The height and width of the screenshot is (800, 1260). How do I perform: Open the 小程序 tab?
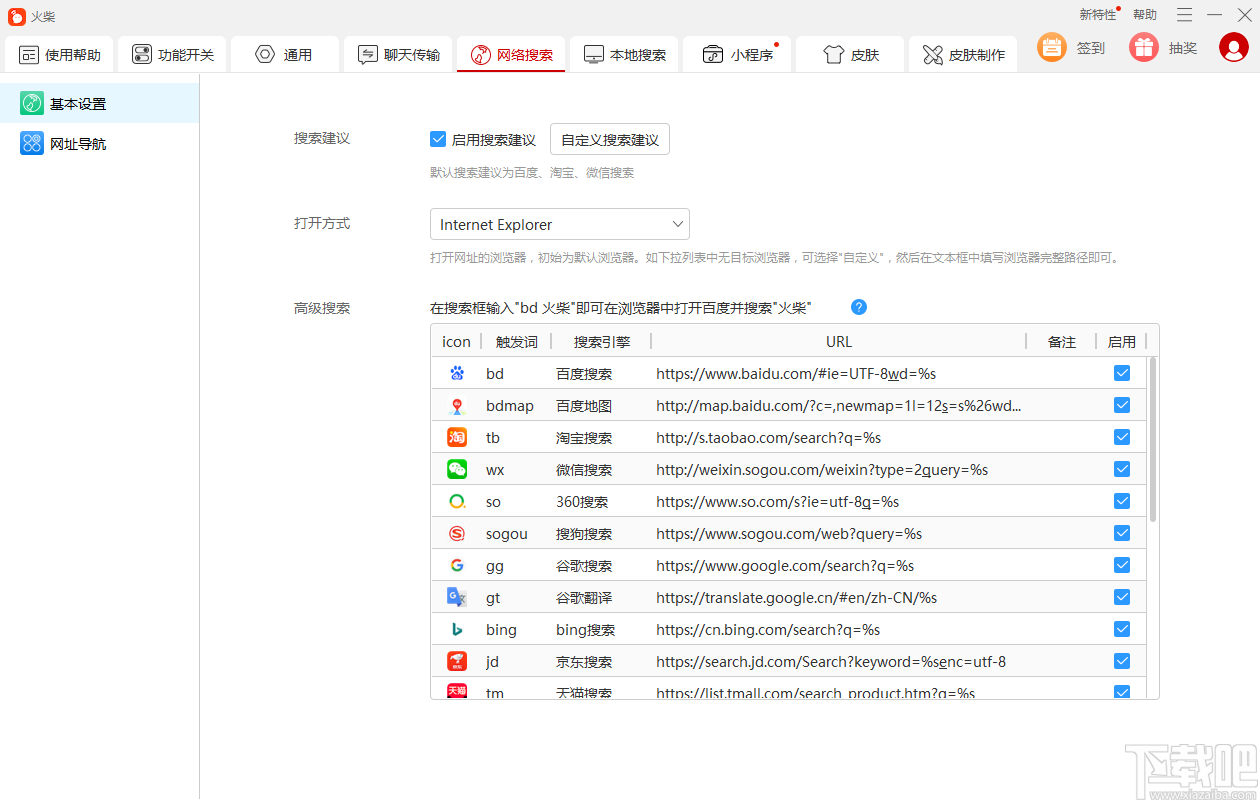738,54
